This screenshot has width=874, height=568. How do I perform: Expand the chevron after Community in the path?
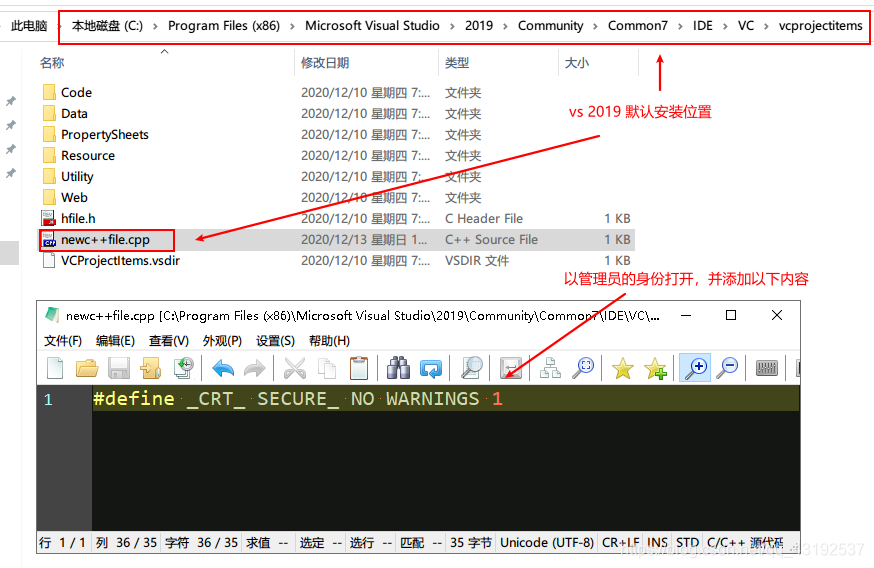coord(595,26)
